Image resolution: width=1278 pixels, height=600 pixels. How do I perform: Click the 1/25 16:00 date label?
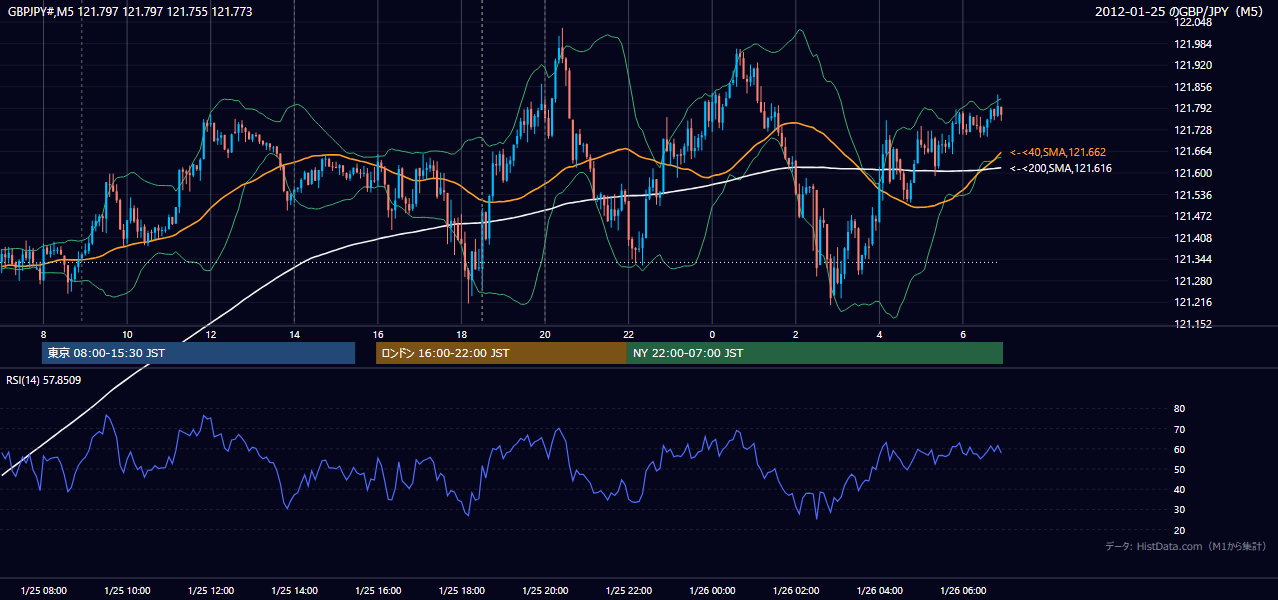tap(378, 591)
